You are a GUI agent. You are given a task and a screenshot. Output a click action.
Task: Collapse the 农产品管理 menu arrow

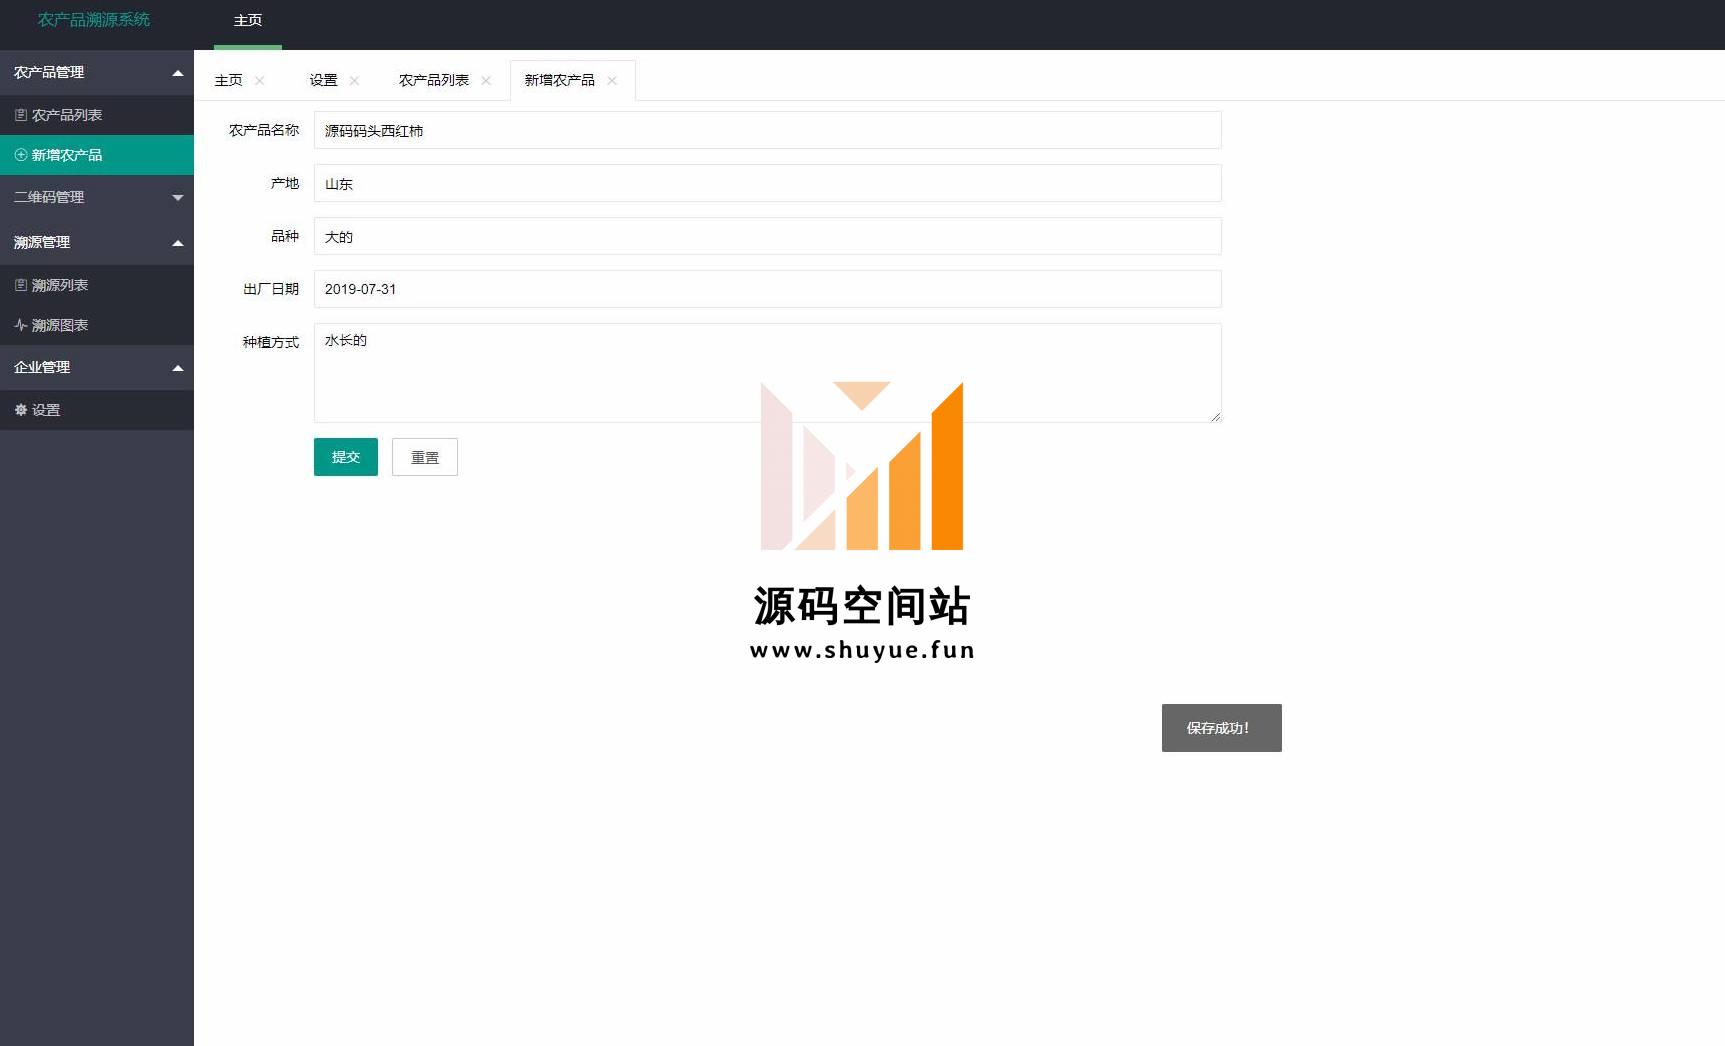(178, 73)
